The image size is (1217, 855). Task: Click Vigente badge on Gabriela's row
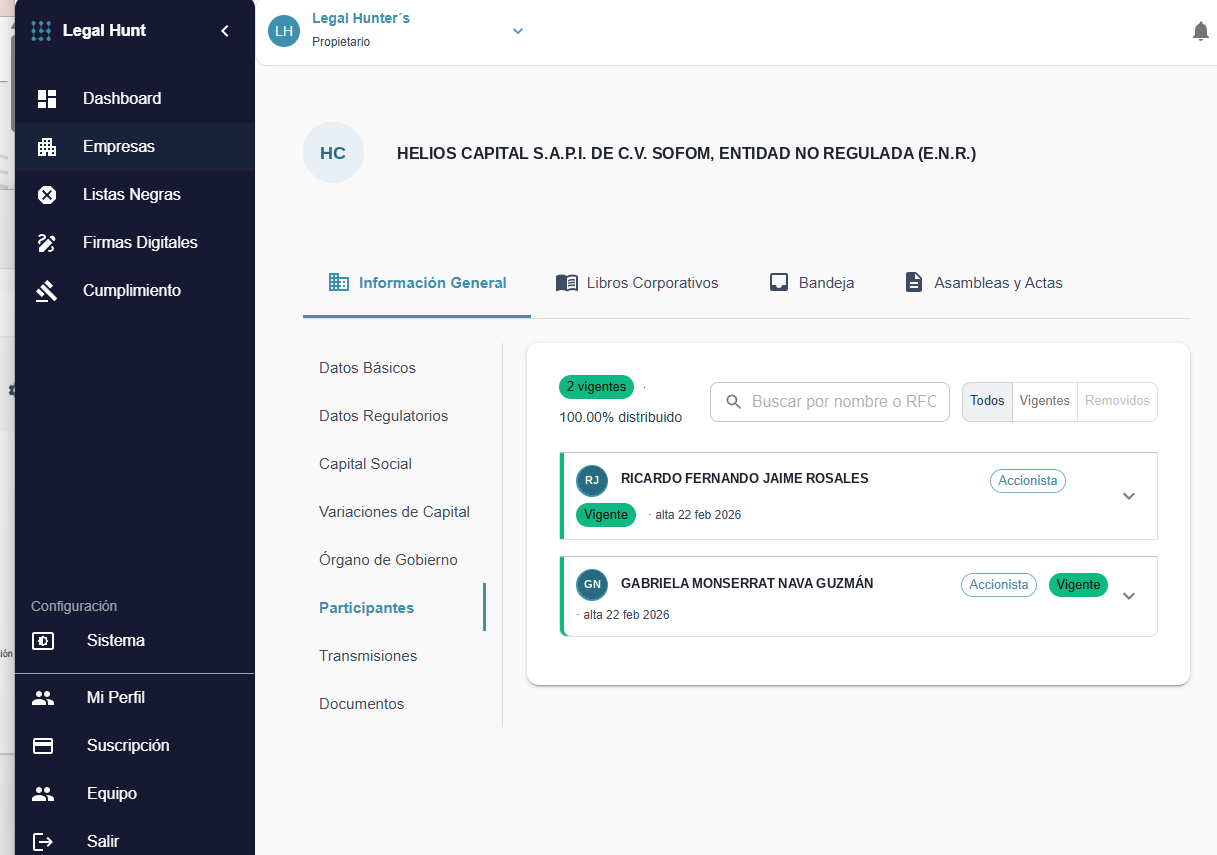coord(1078,585)
